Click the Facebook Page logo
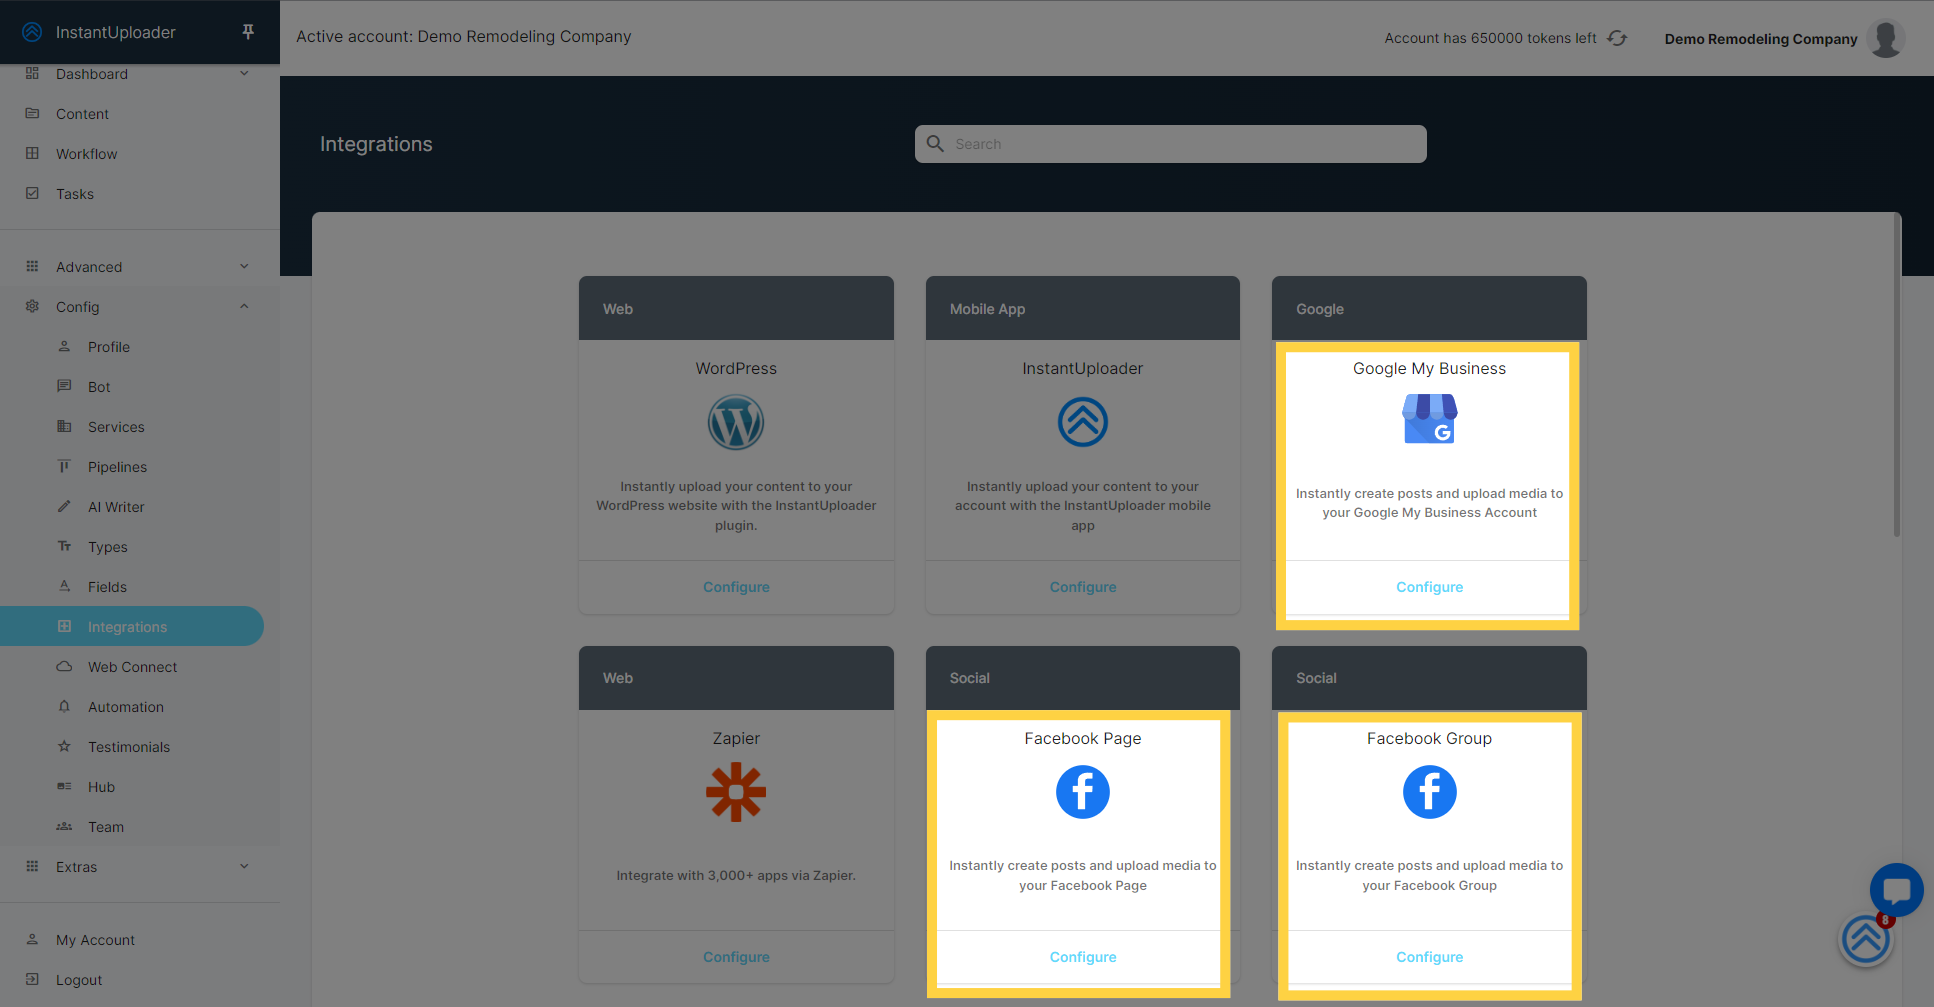 pyautogui.click(x=1083, y=792)
